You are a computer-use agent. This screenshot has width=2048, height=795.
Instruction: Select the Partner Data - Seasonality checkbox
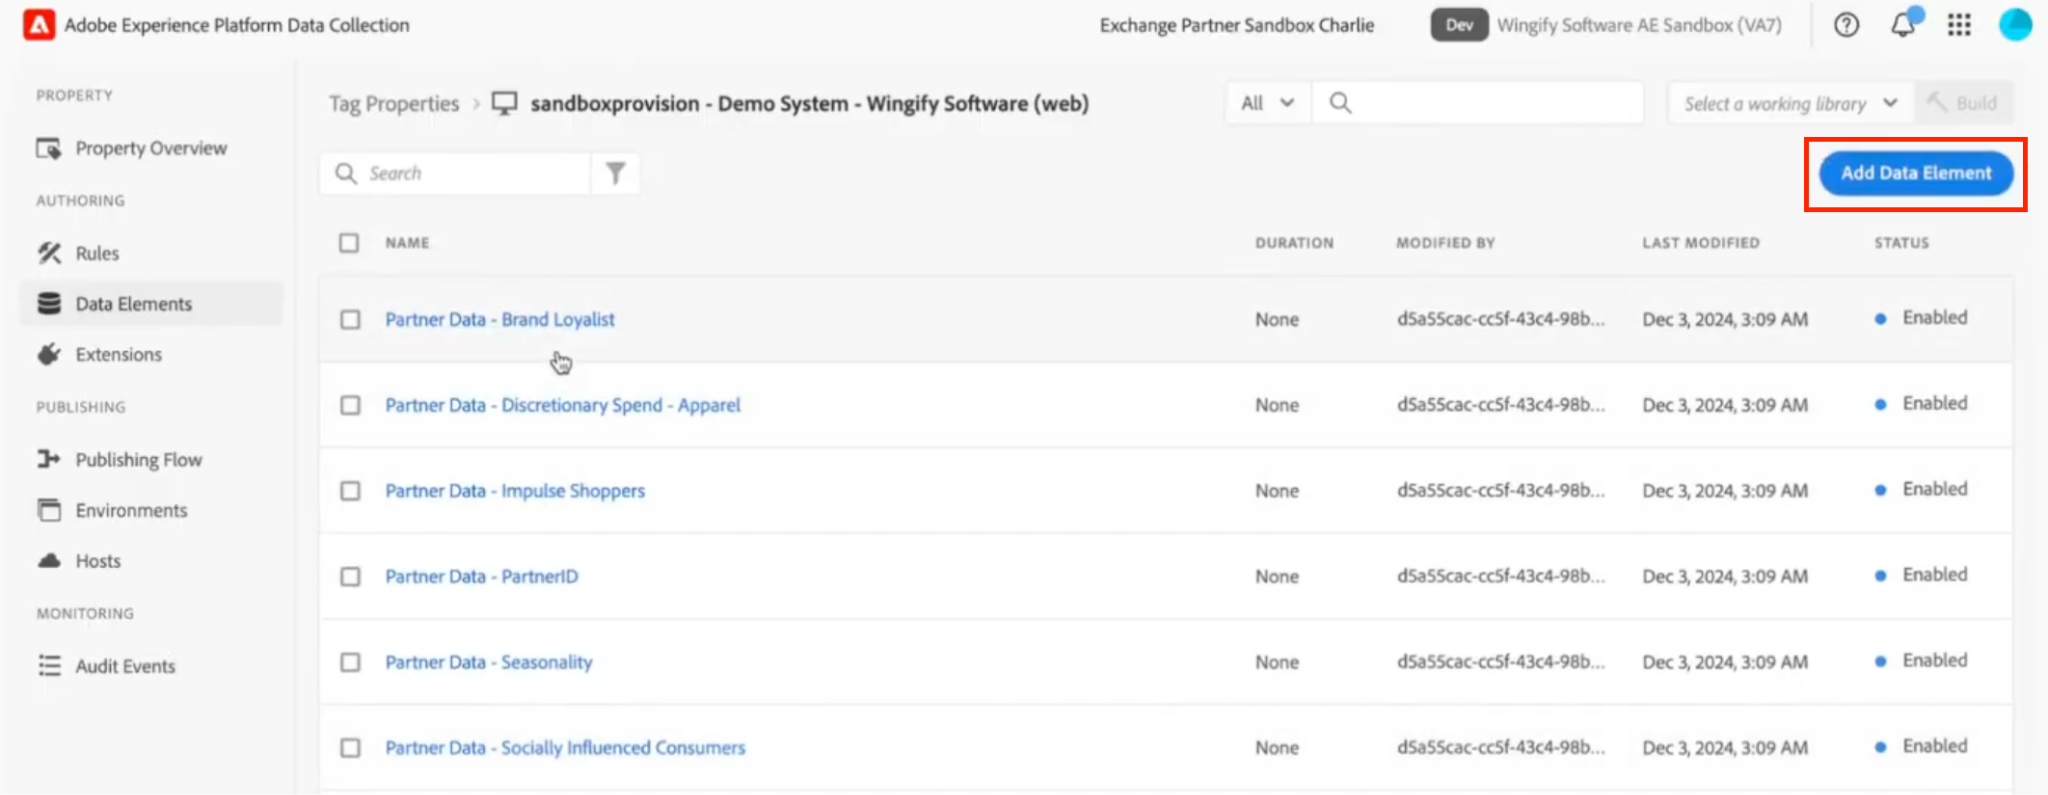350,662
